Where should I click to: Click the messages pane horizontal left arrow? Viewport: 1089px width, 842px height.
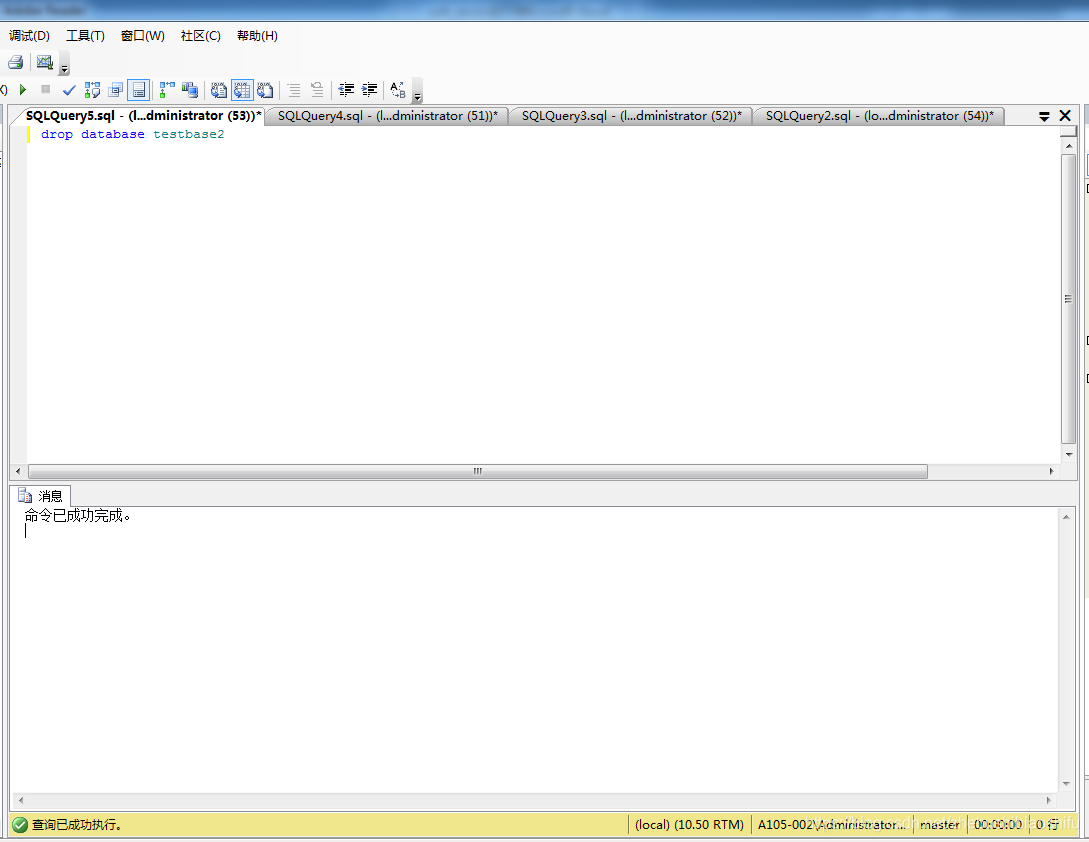click(x=21, y=800)
